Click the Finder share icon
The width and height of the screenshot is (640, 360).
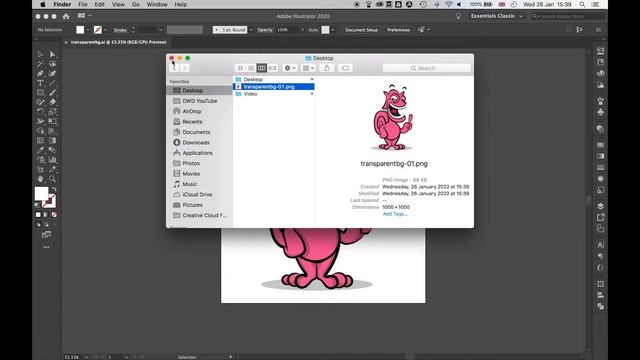[x=327, y=68]
